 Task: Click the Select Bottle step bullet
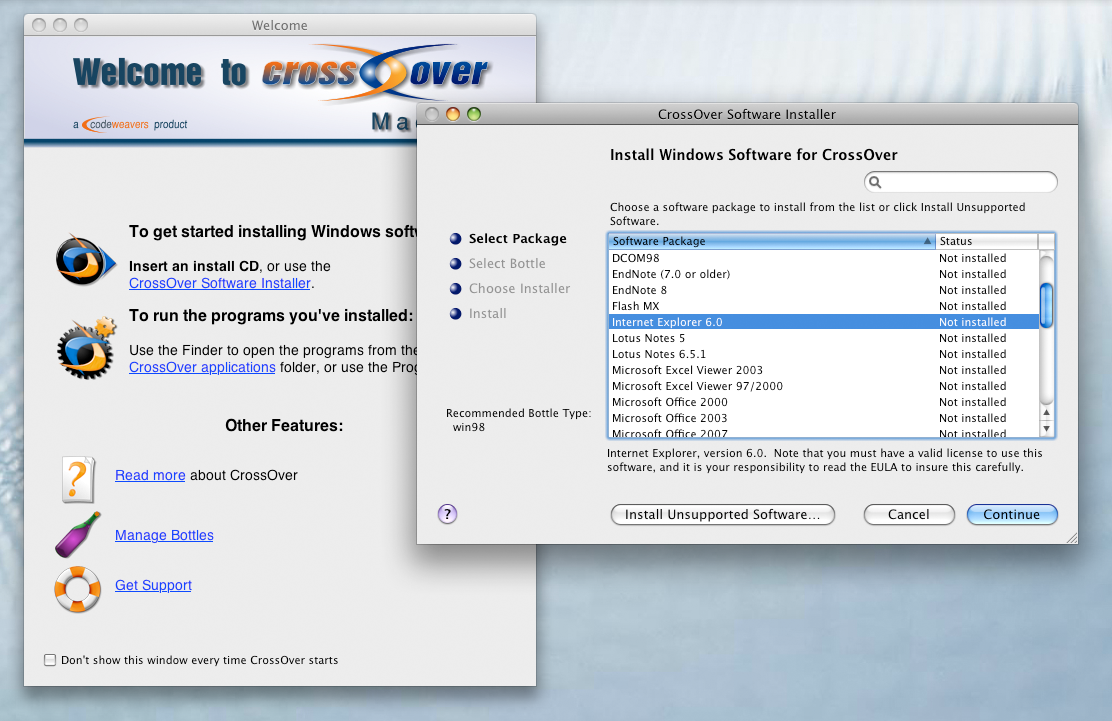pyautogui.click(x=455, y=264)
